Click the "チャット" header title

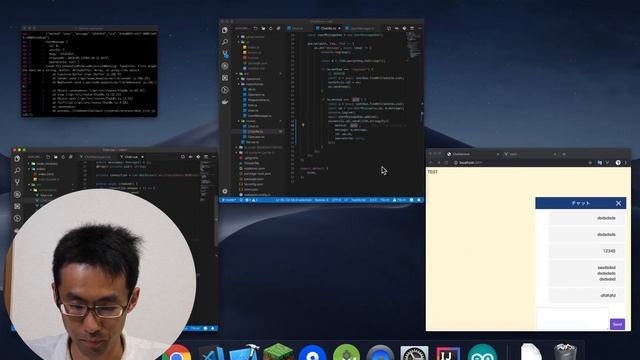580,203
